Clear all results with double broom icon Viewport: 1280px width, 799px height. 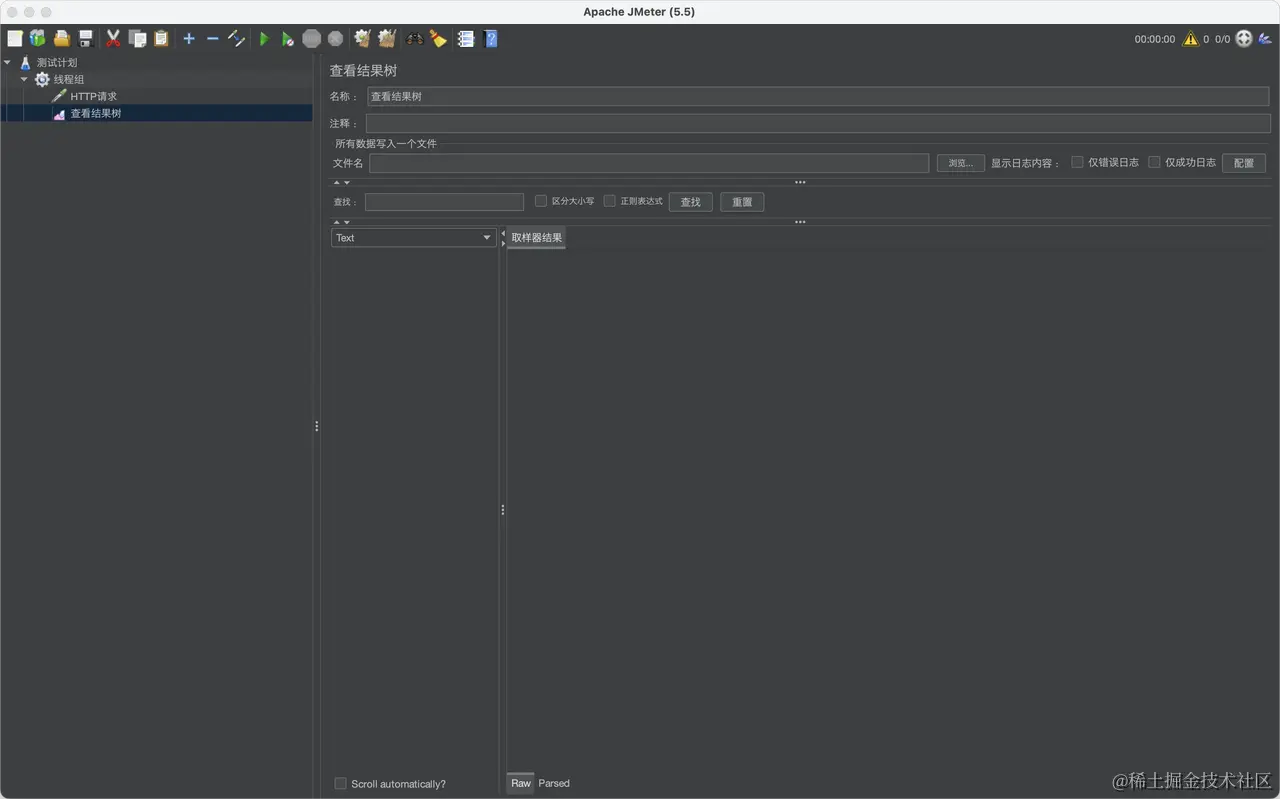point(387,39)
